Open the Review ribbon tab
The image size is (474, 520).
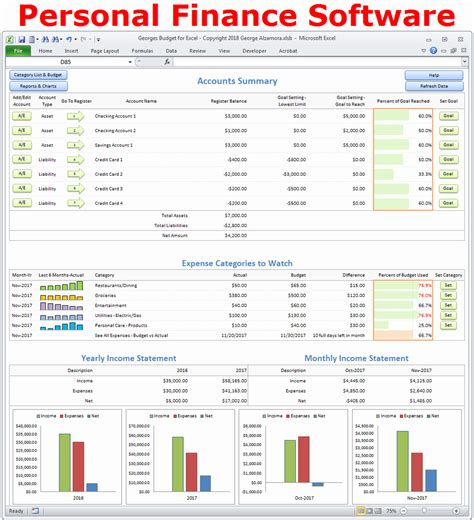198,51
